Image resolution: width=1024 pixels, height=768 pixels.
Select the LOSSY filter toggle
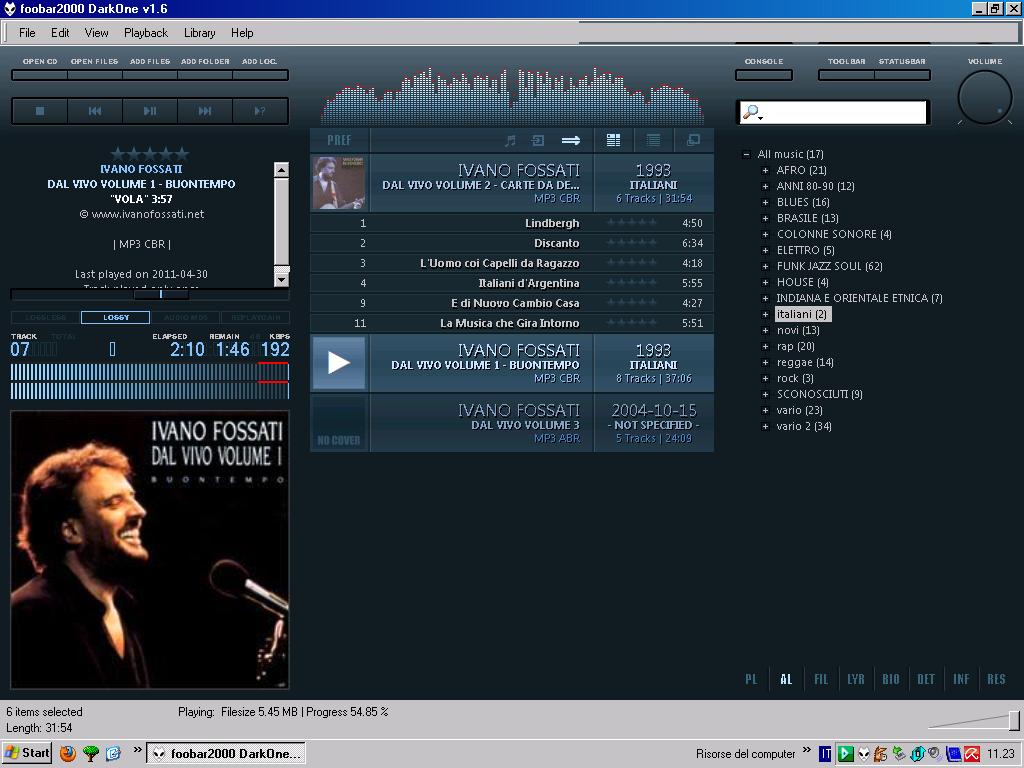pyautogui.click(x=116, y=317)
